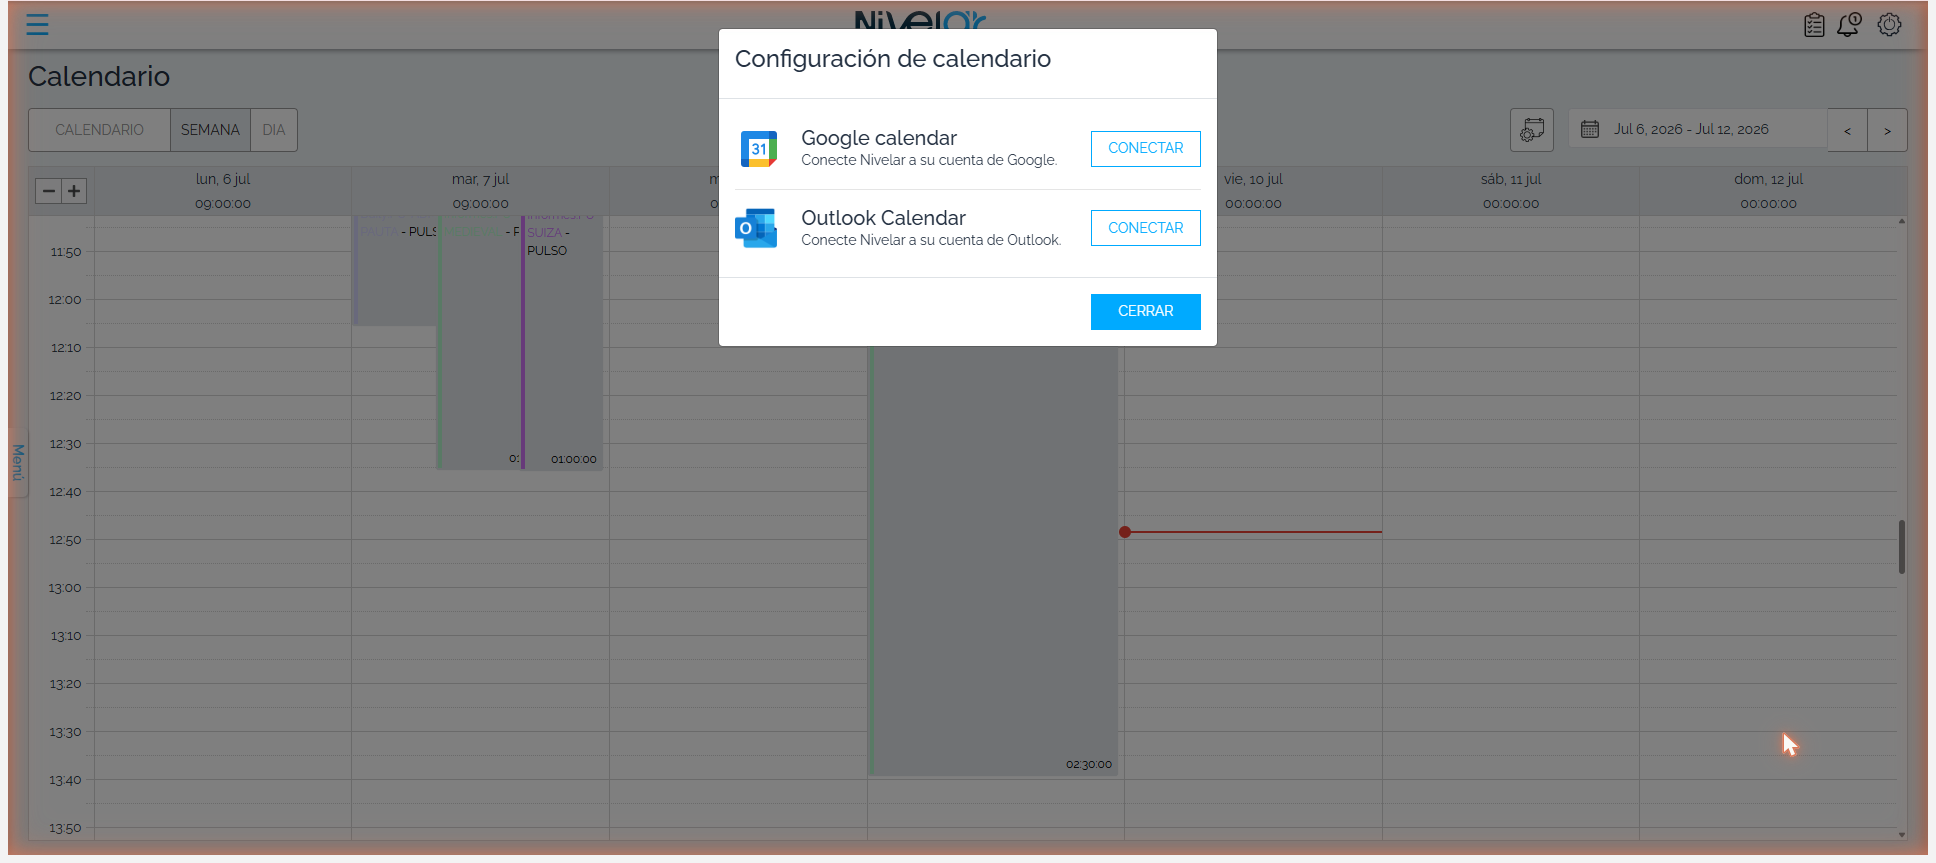Viewport: 1936px width, 863px height.
Task: Close dialog with CERRAR button
Action: [x=1146, y=311]
